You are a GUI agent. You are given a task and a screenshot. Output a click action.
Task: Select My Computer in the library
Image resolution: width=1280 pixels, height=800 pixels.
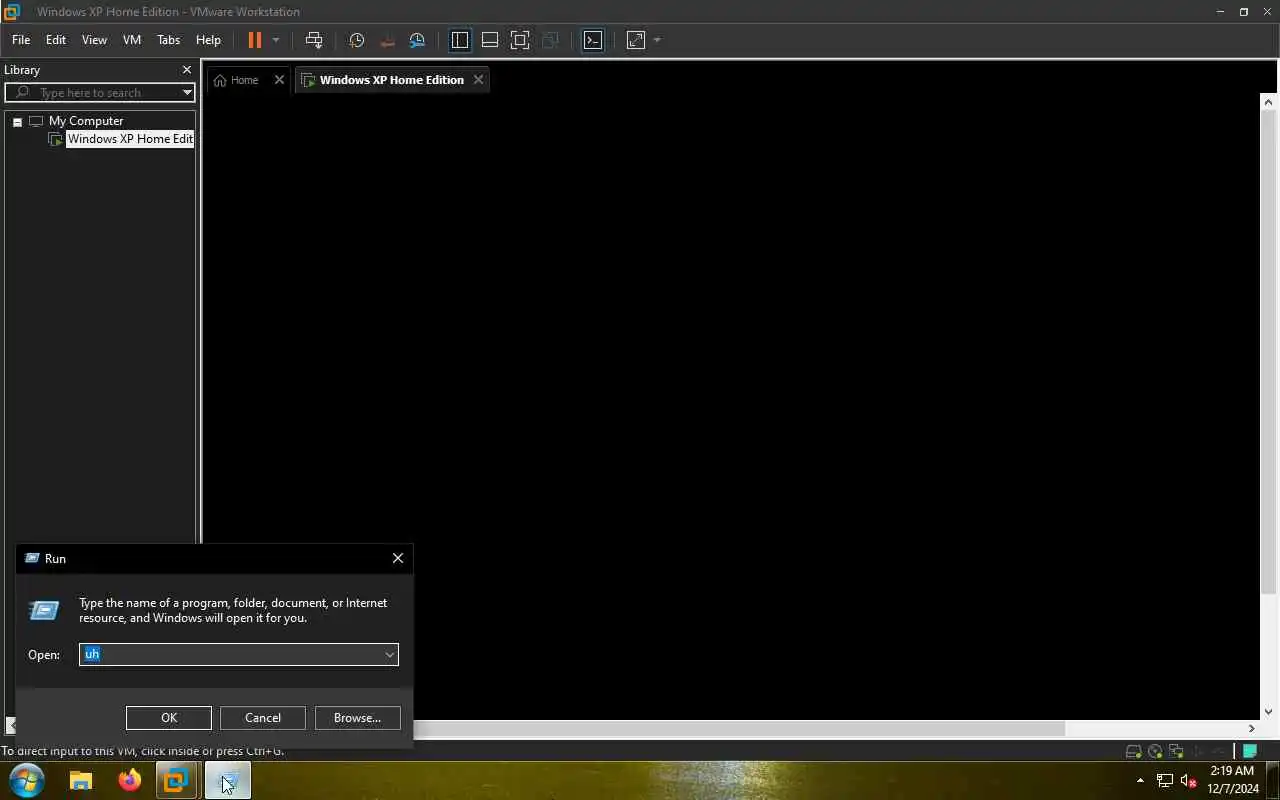86,121
